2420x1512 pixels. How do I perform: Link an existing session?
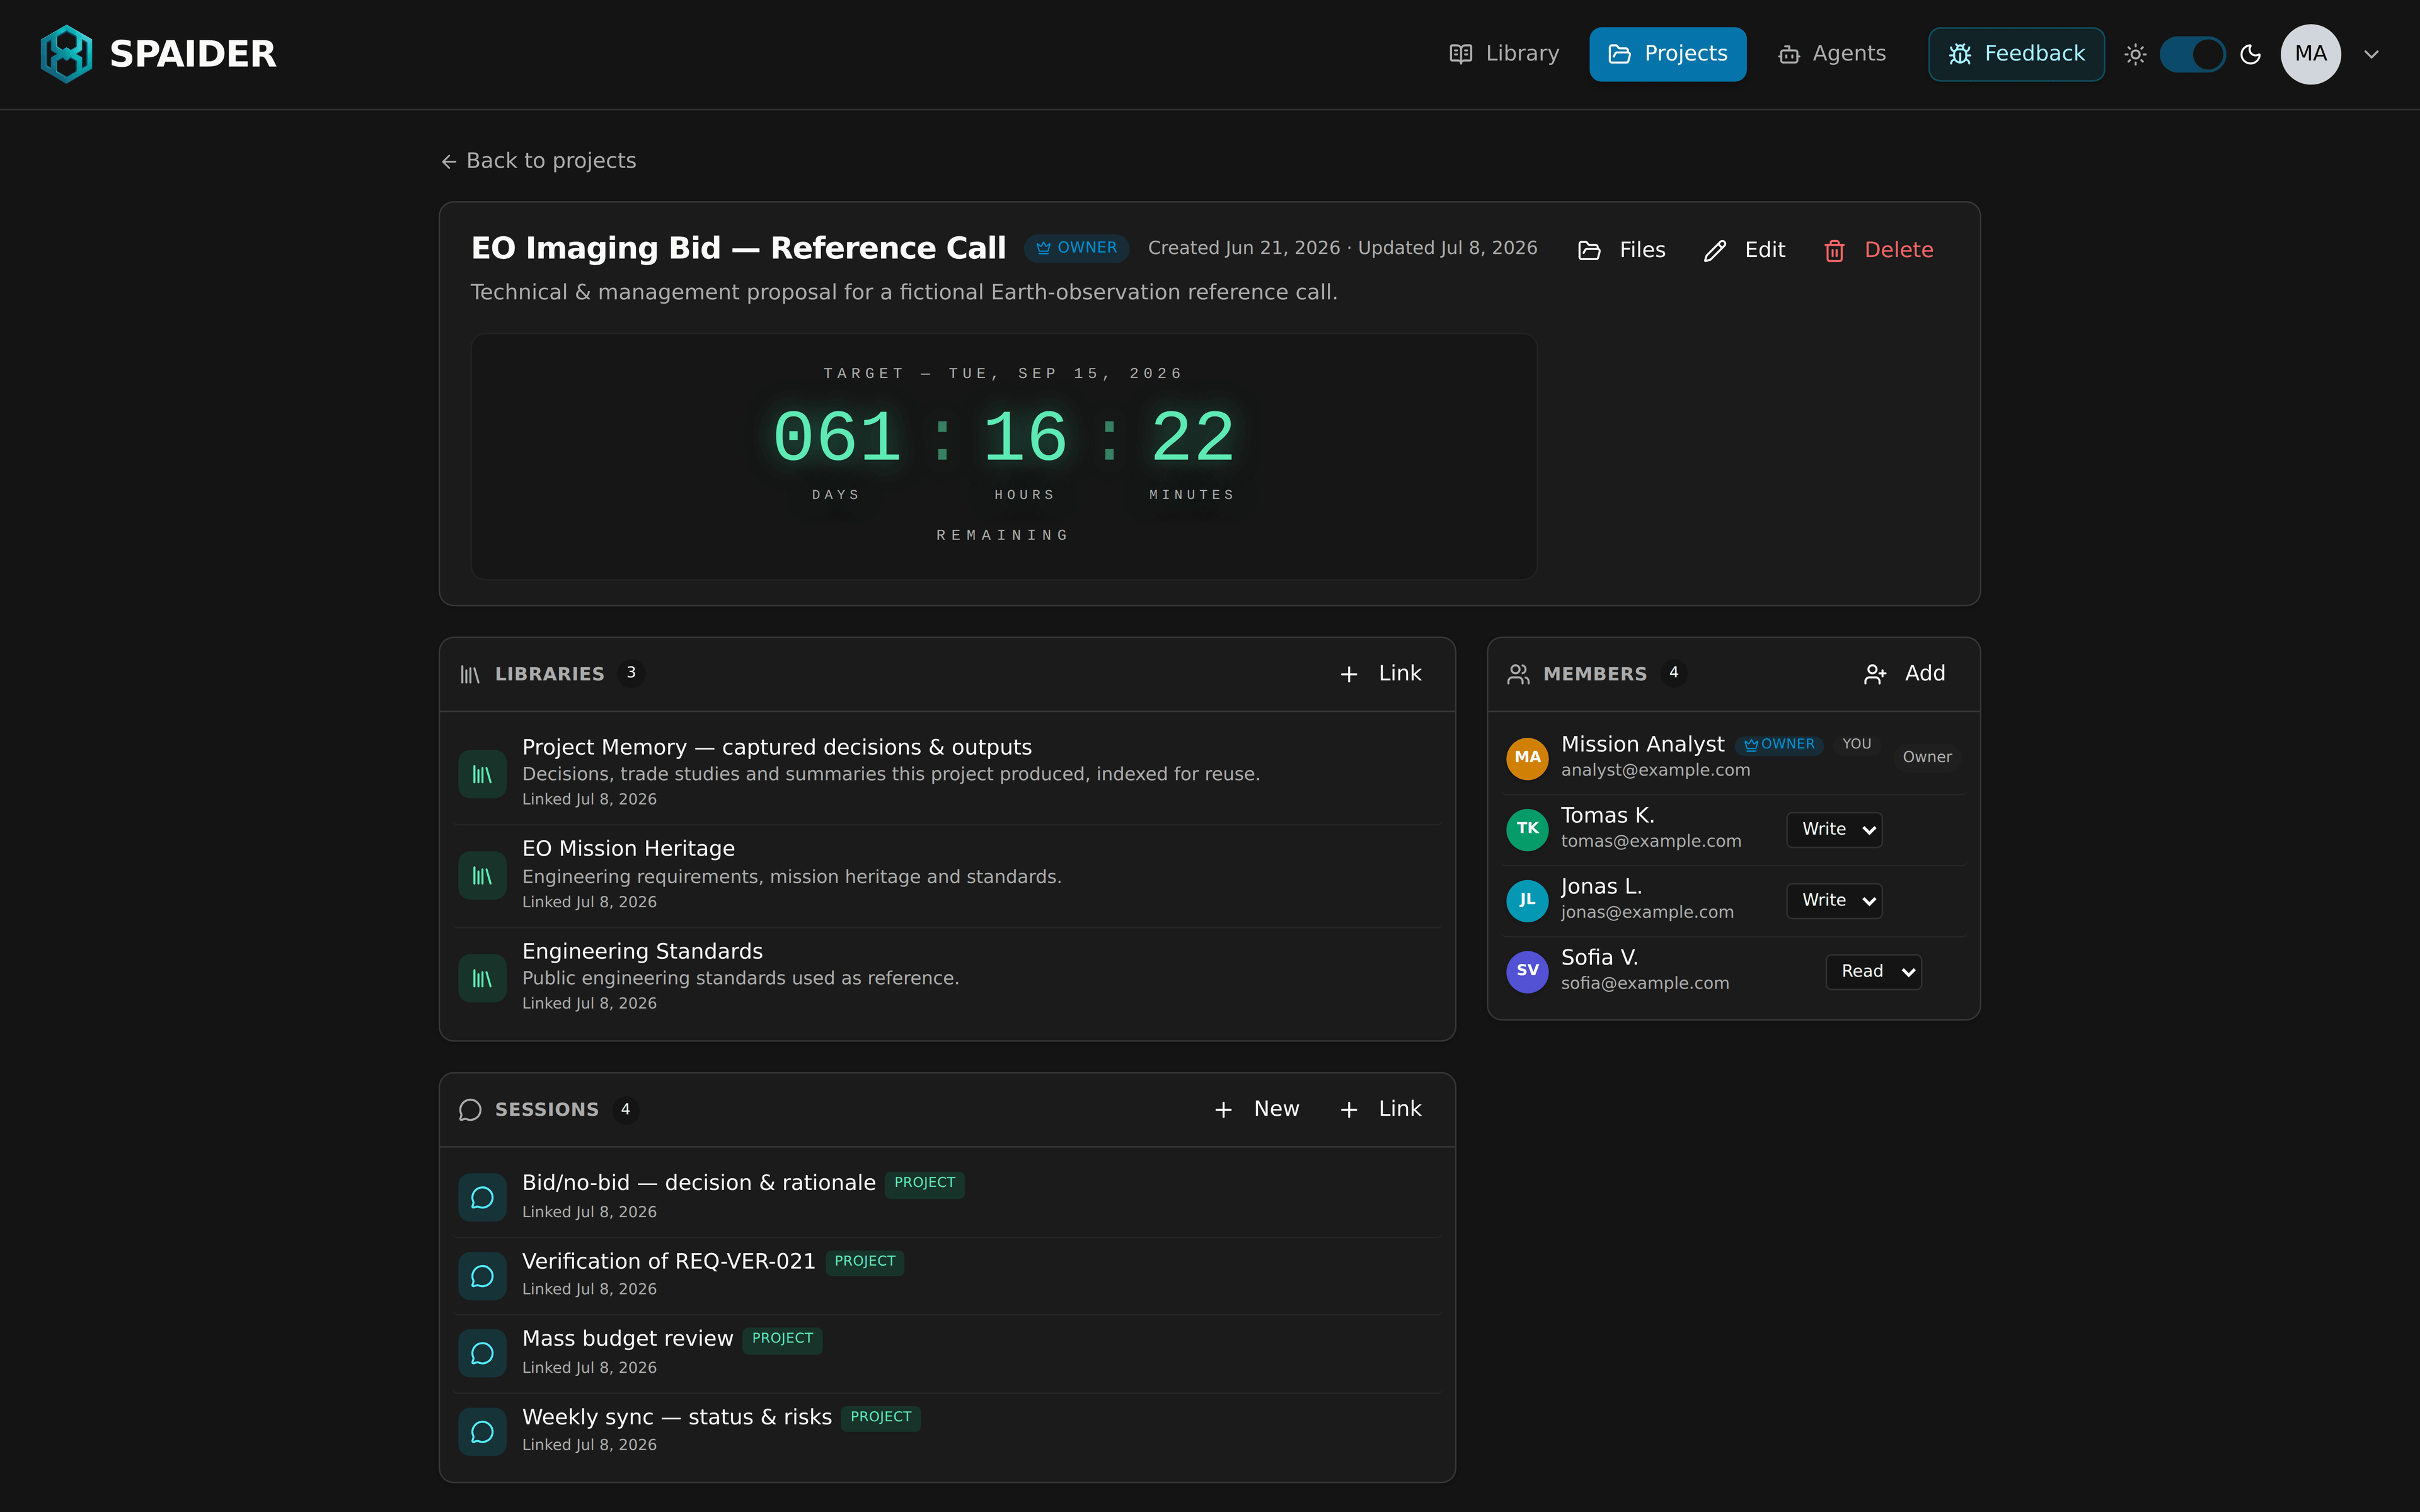[x=1380, y=1109]
